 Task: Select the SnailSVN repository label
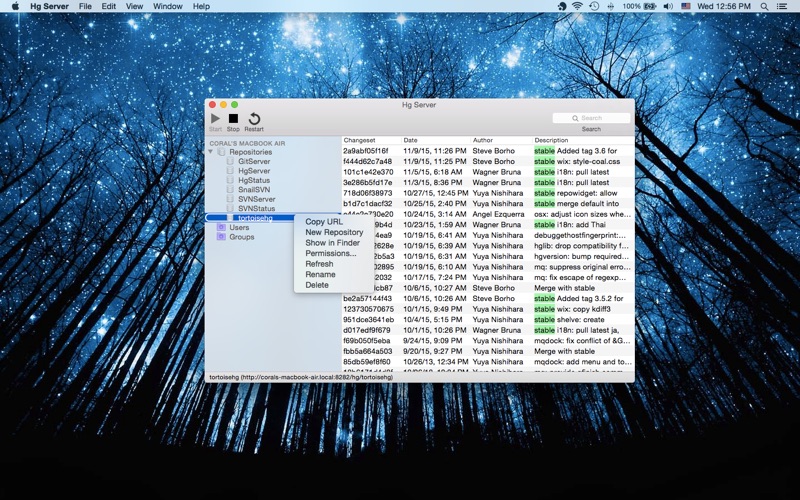point(254,189)
